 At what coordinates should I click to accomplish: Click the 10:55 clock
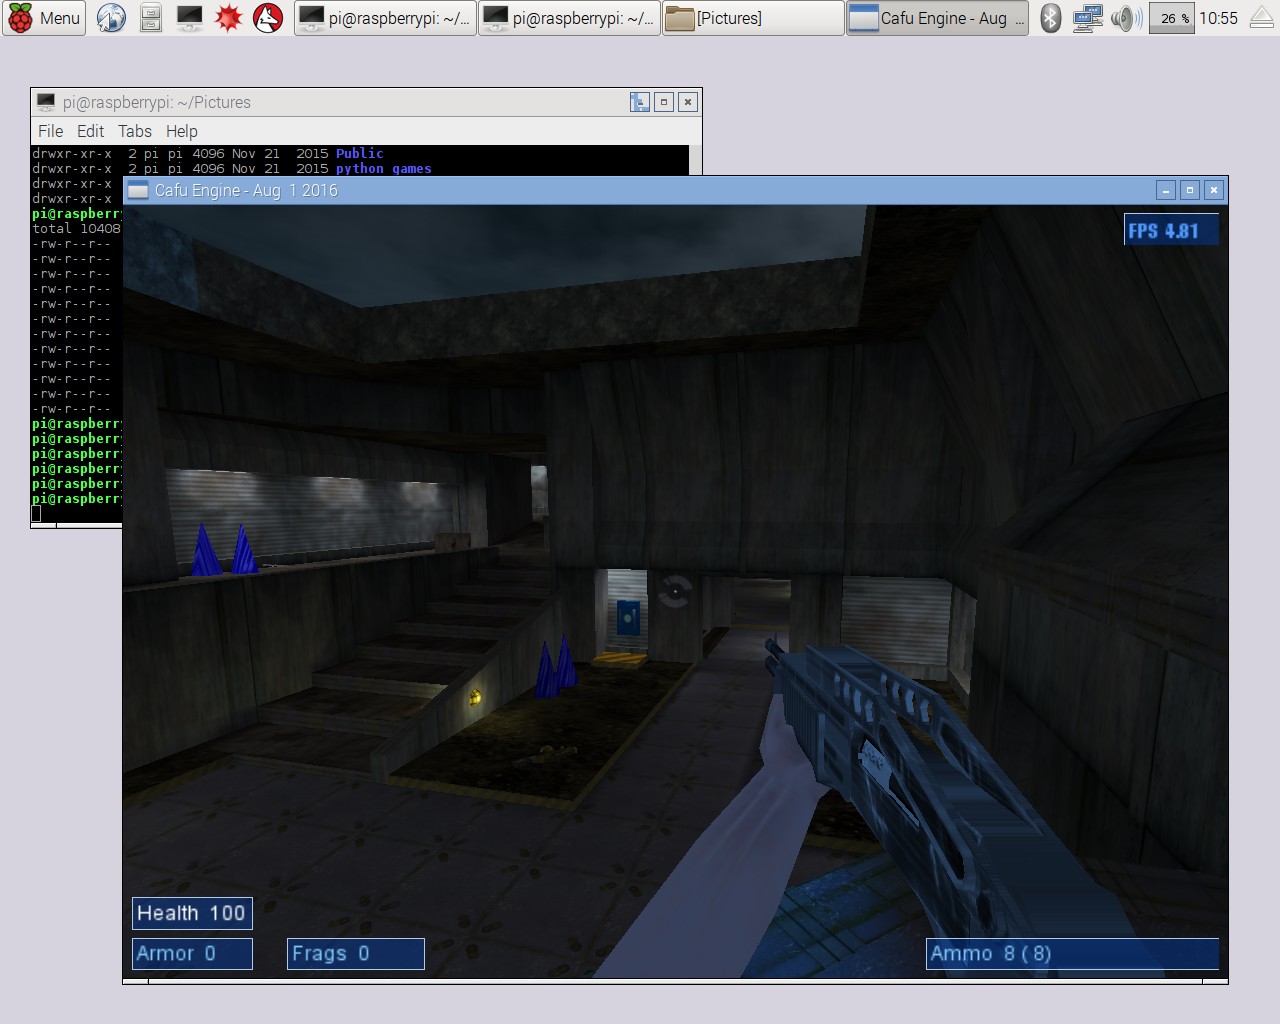(1218, 18)
